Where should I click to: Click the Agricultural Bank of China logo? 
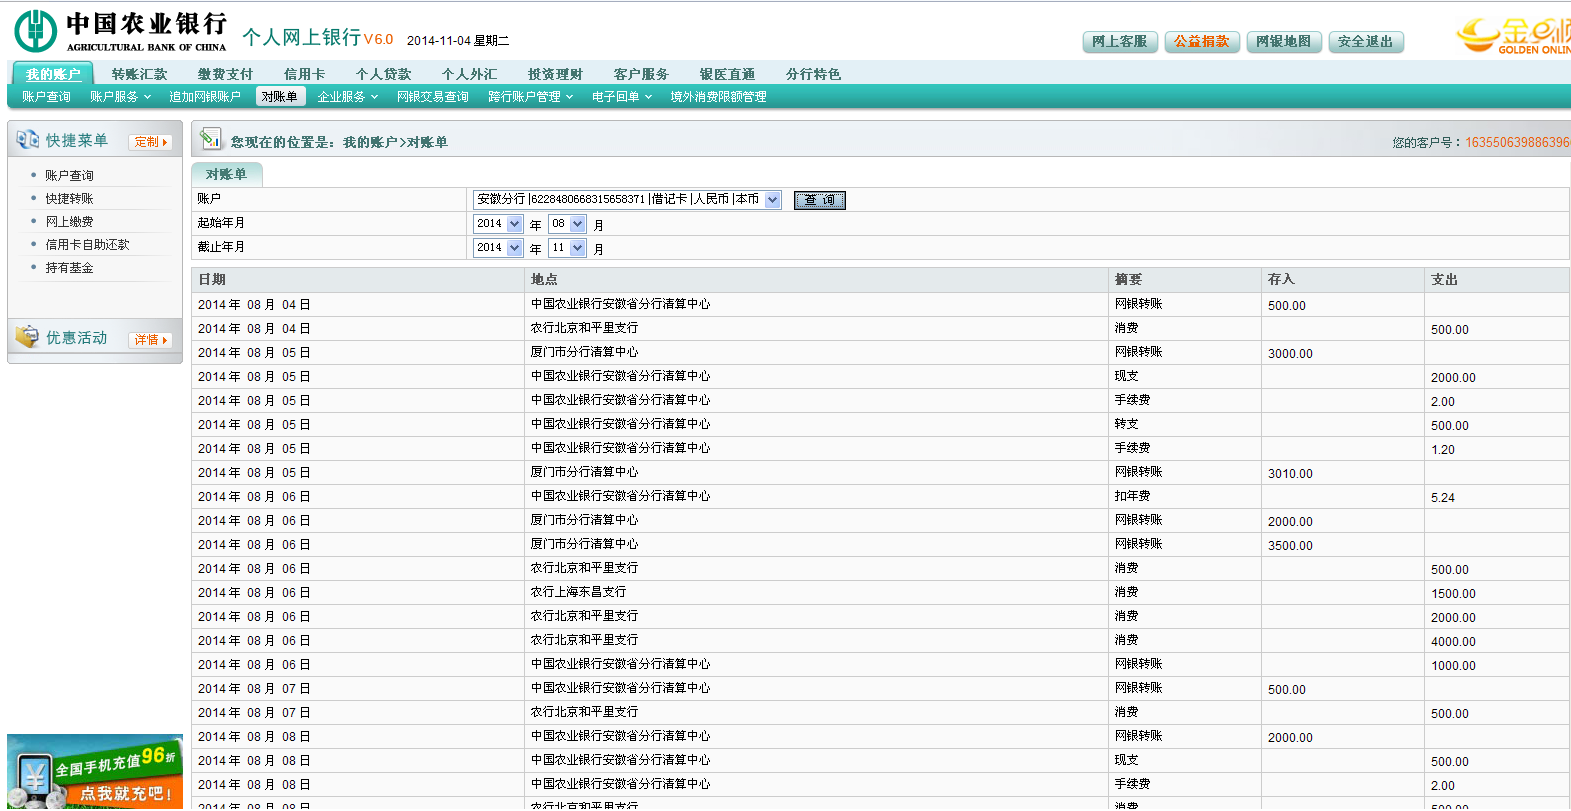tap(120, 31)
